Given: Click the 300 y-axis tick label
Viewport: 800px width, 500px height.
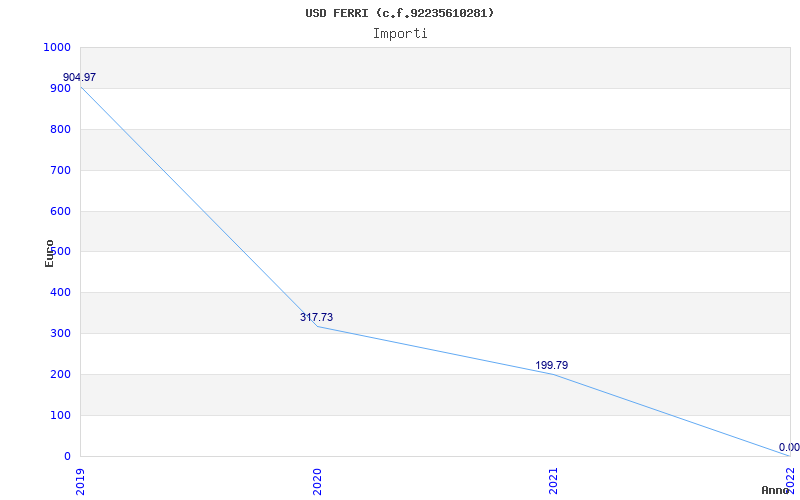Looking at the screenshot, I should click(x=60, y=334).
